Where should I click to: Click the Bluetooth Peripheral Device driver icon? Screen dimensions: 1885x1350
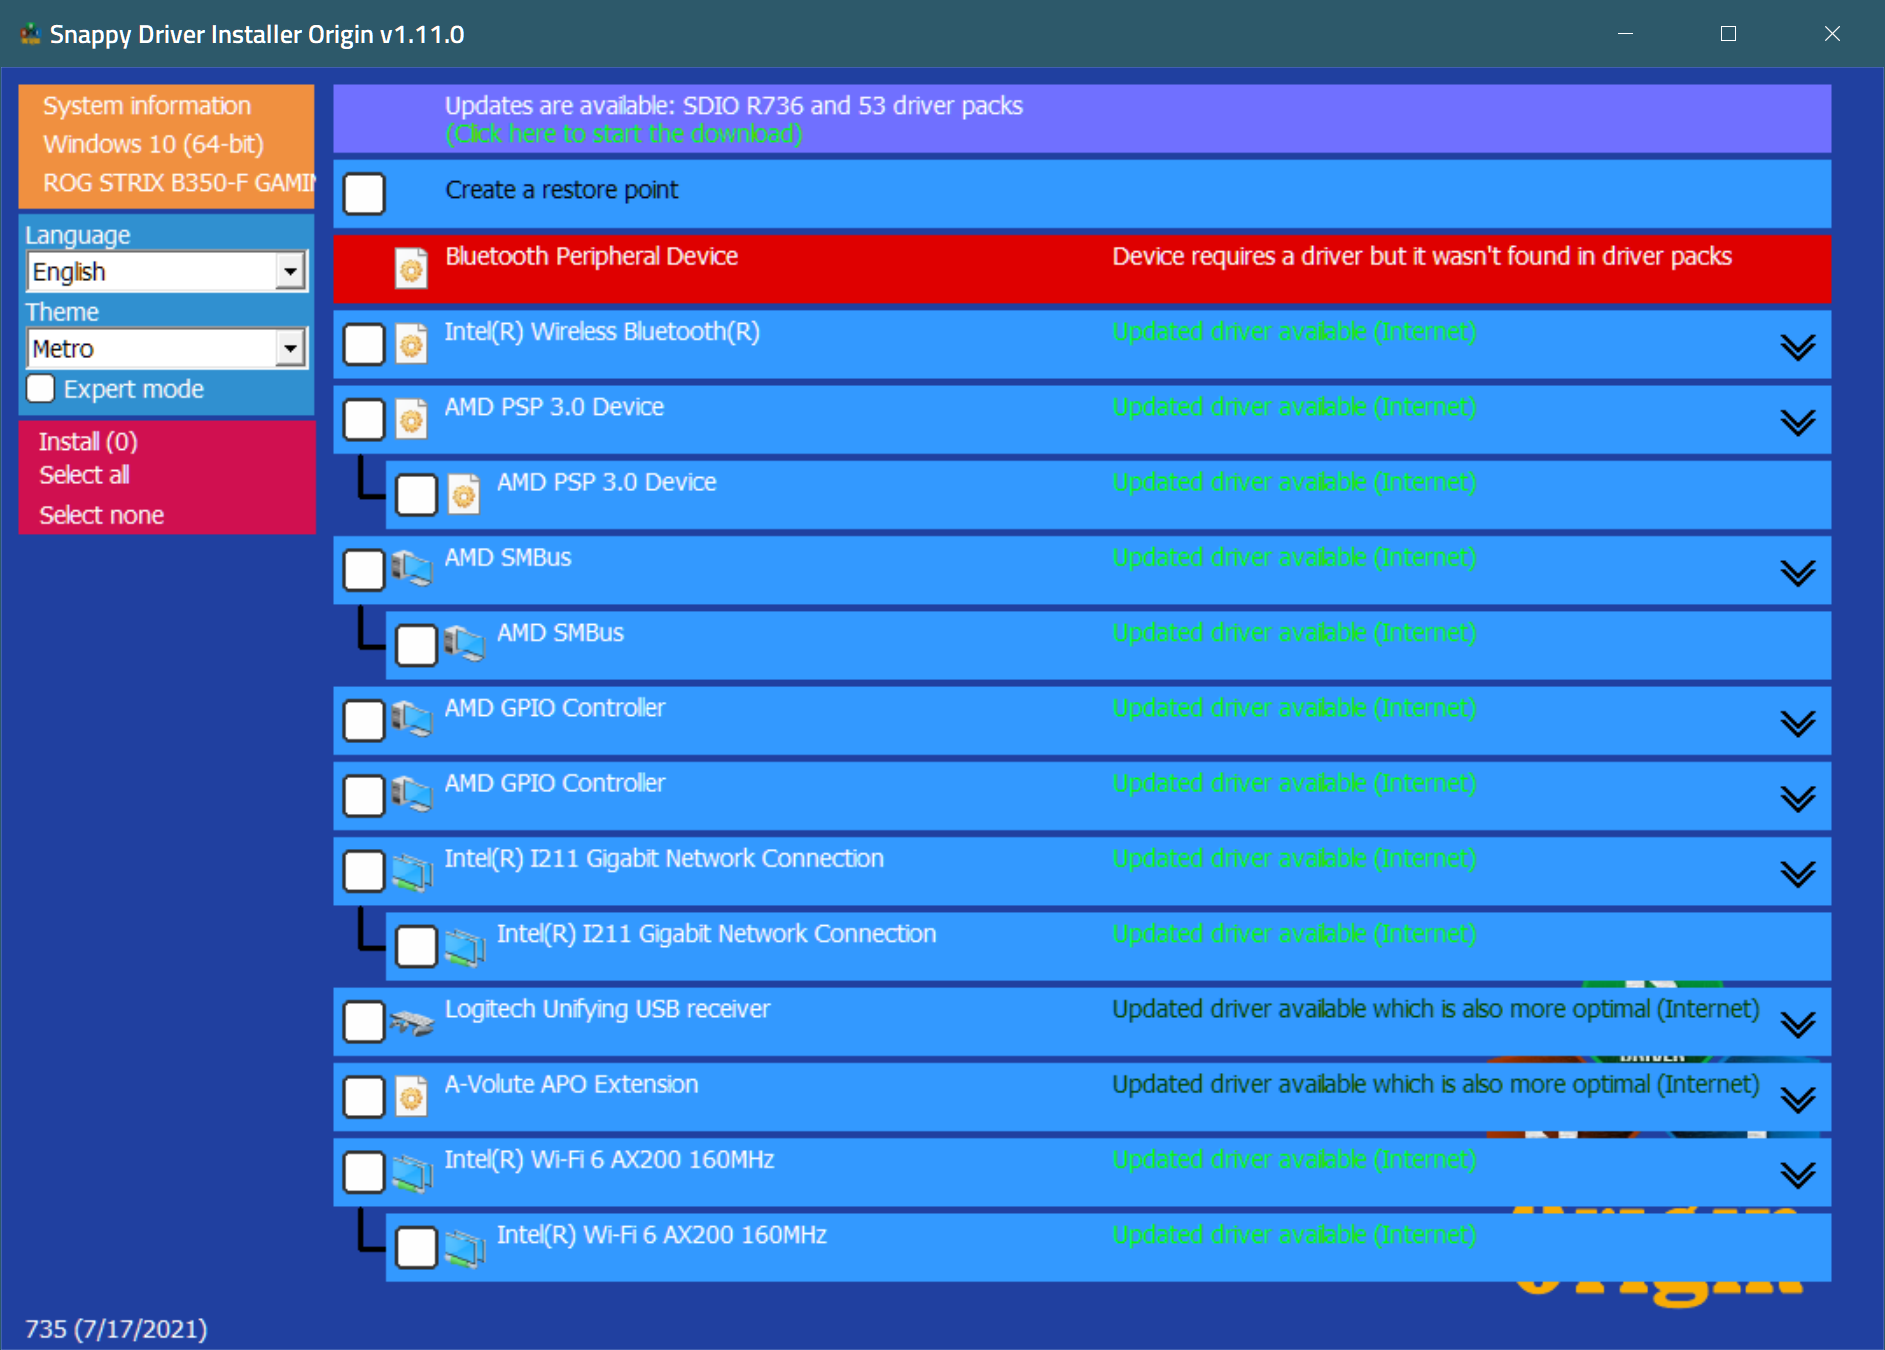tap(411, 268)
